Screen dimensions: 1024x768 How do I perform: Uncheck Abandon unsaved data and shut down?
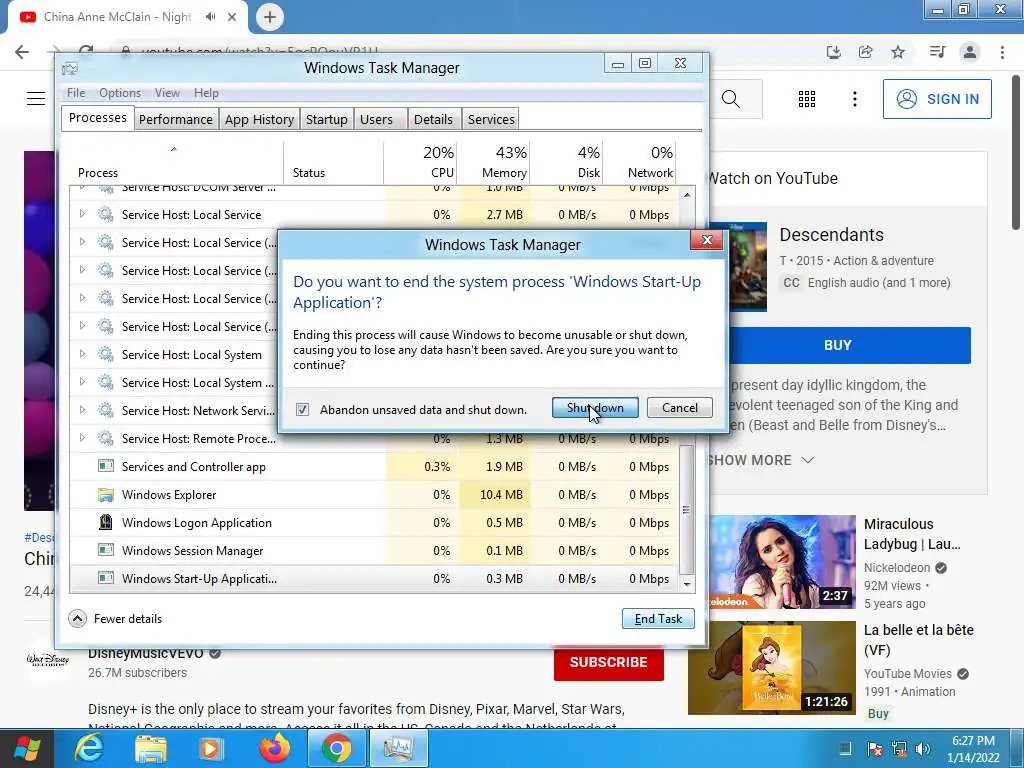coord(302,409)
